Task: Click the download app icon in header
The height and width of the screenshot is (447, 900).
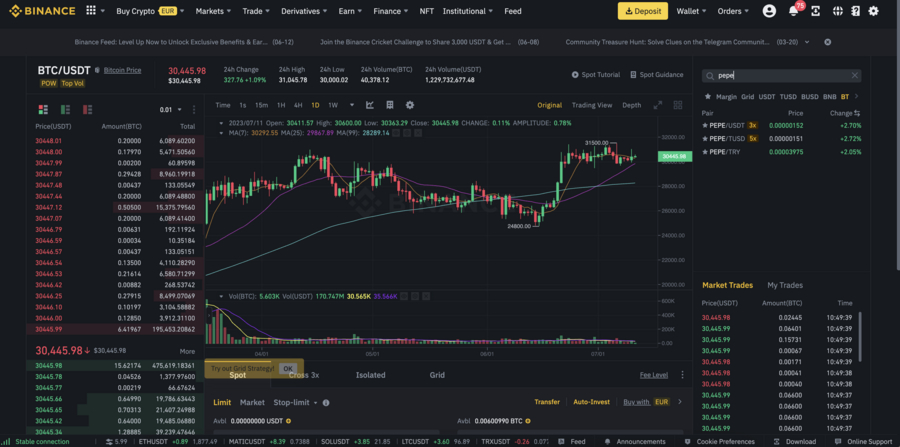Action: pos(815,11)
